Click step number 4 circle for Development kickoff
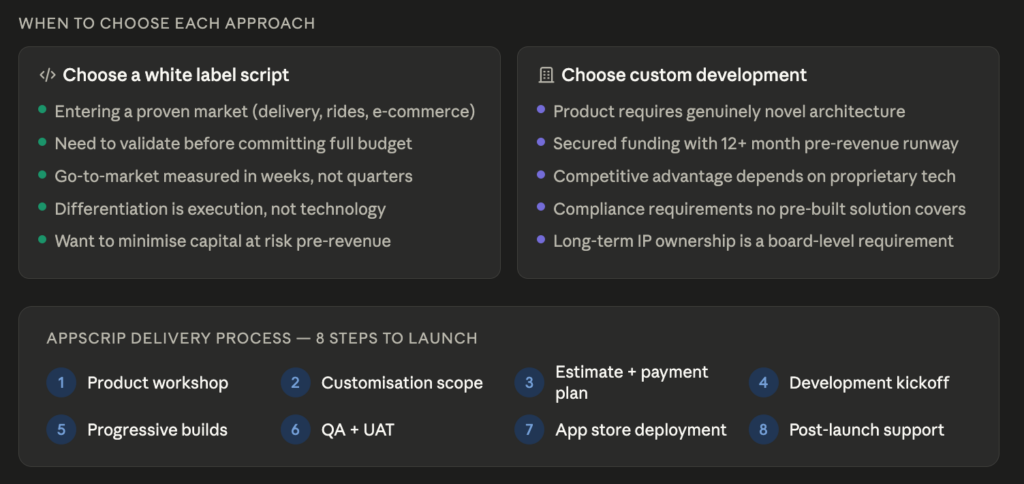The height and width of the screenshot is (484, 1024). pyautogui.click(x=763, y=383)
